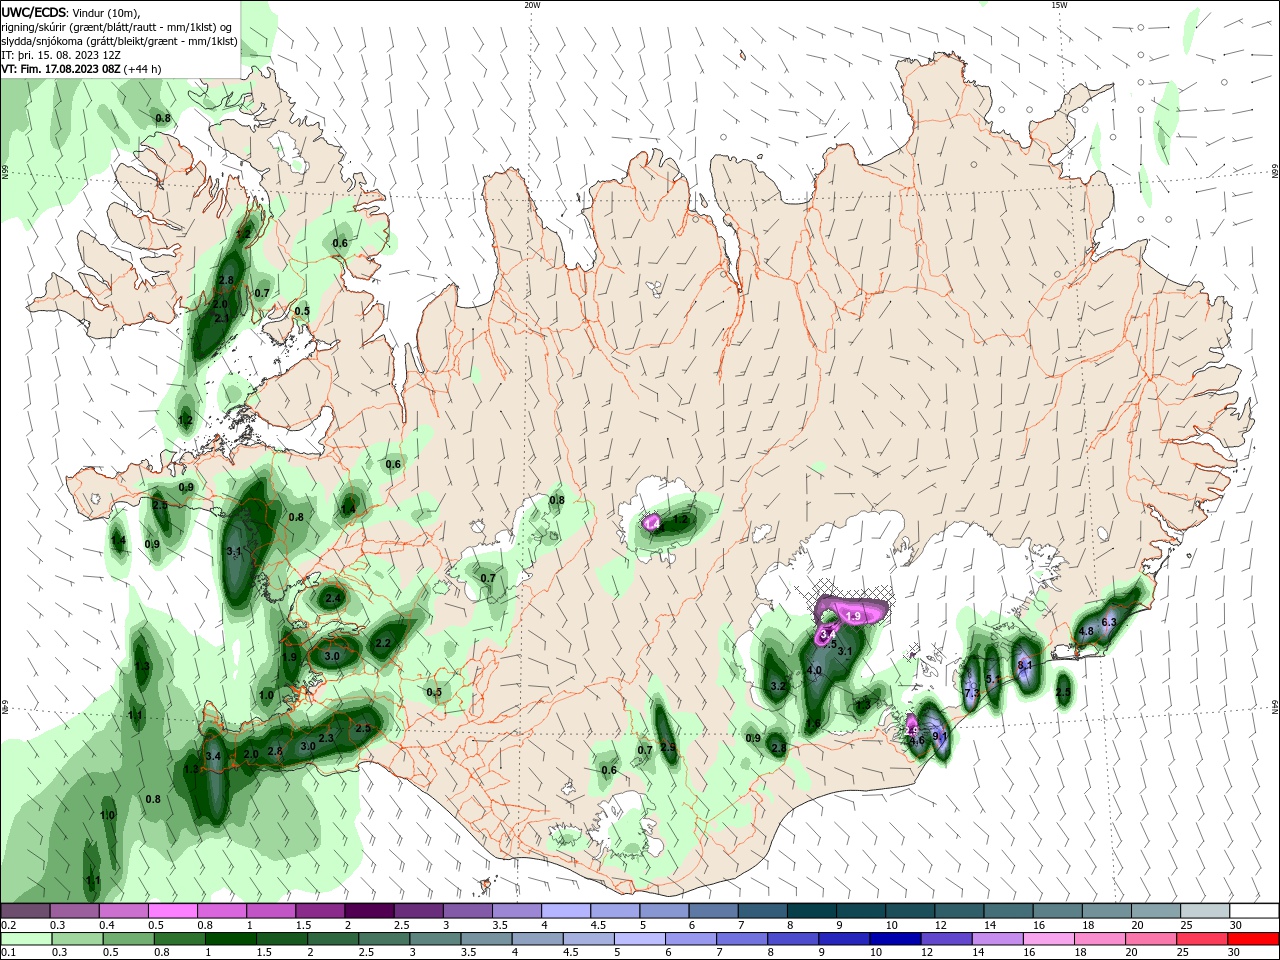Screen dimensions: 1280x960
Task: Click the 0.1 label in rain legend
Action: pos(9,953)
